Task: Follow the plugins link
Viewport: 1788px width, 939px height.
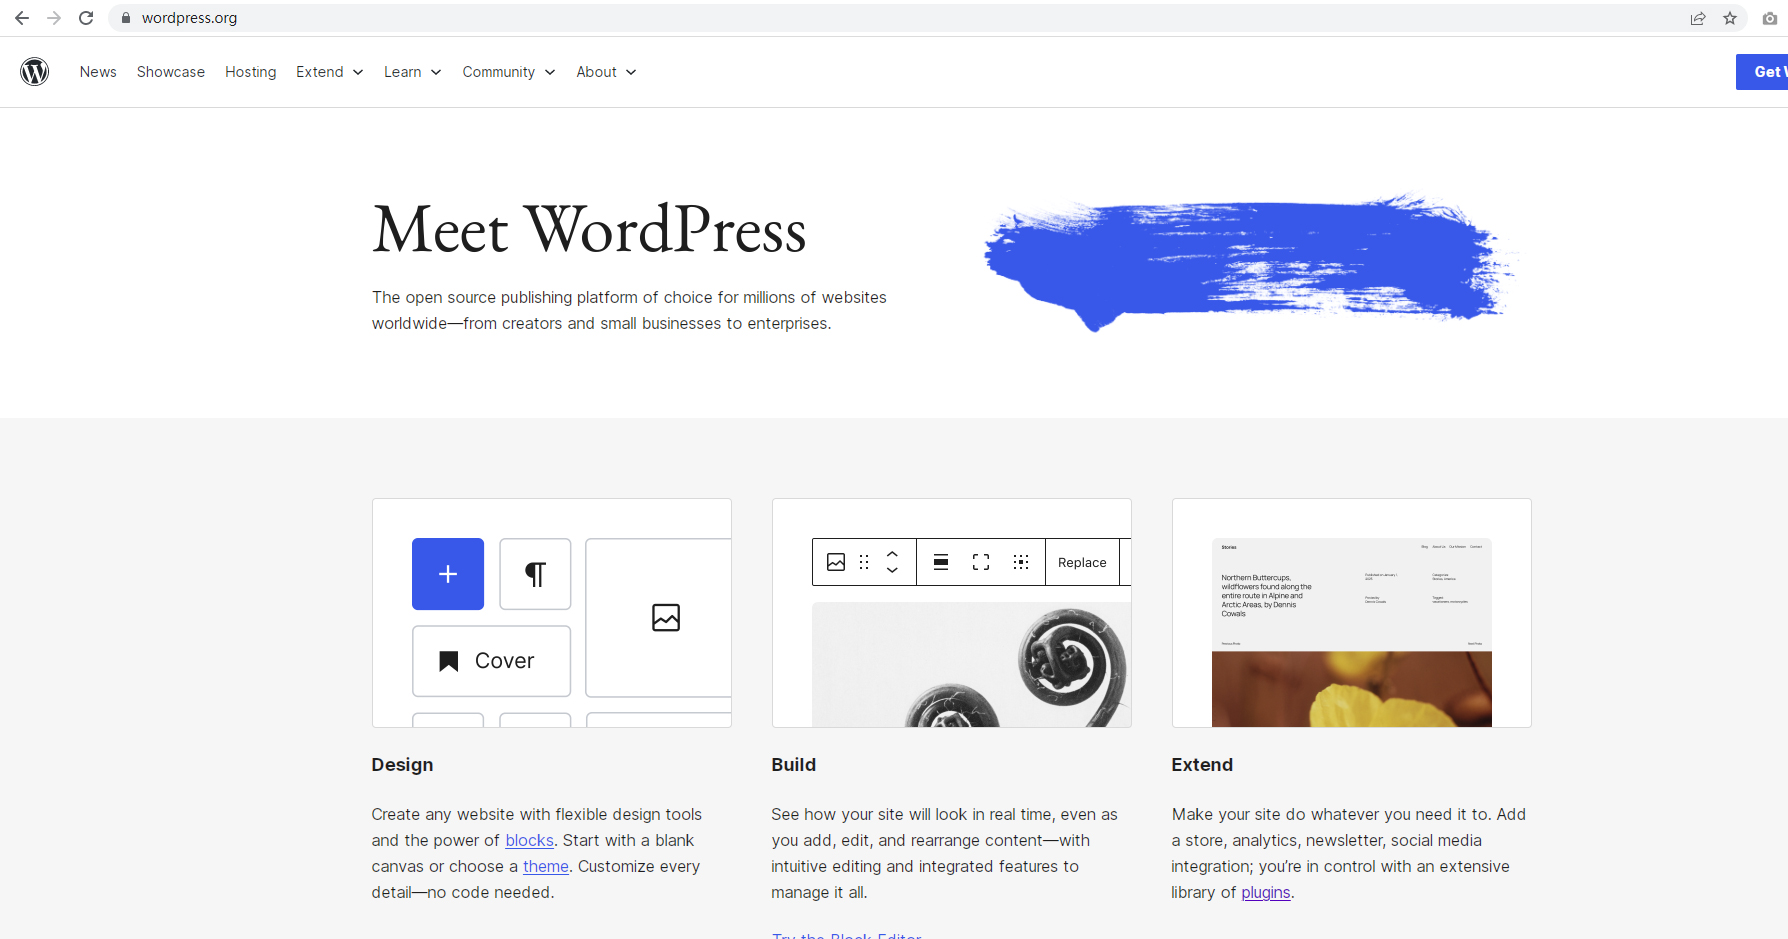Action: click(x=1265, y=893)
